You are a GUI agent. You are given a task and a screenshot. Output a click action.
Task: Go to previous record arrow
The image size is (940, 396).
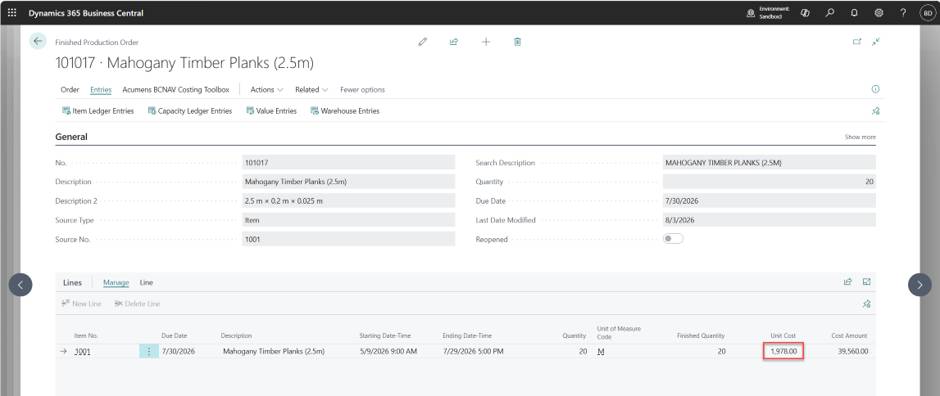[20, 285]
